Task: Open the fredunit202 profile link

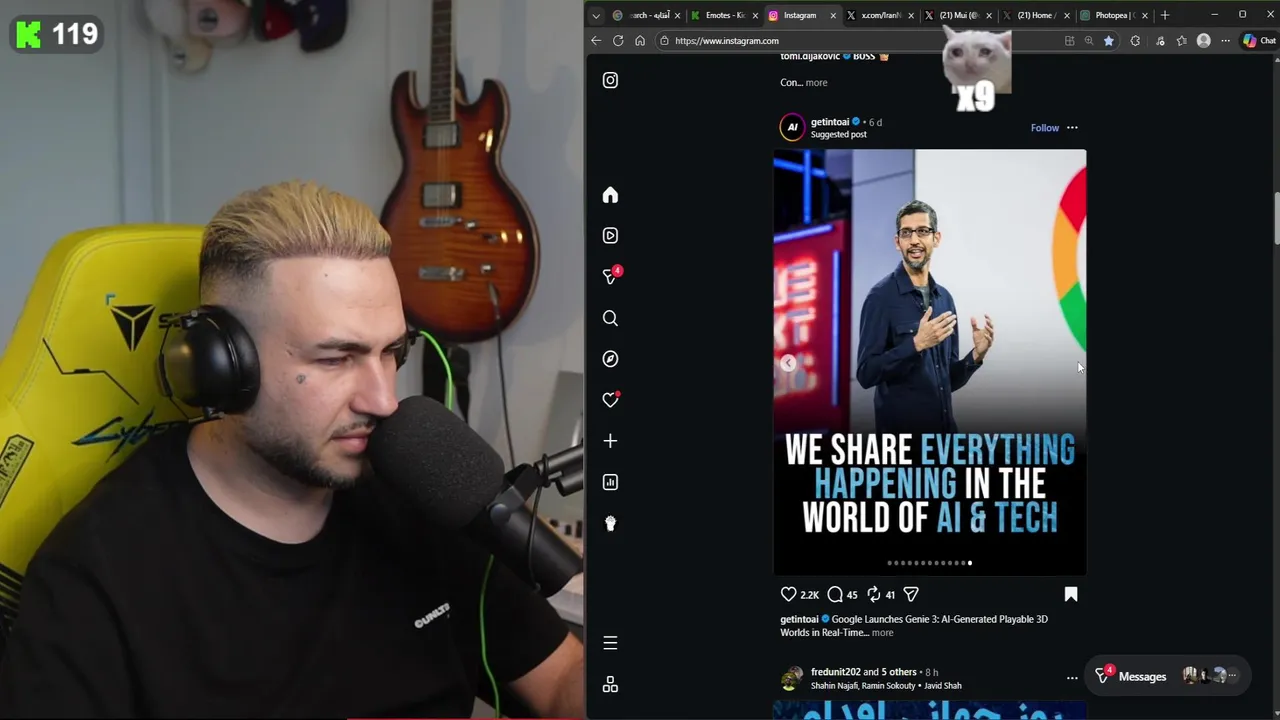Action: click(835, 672)
